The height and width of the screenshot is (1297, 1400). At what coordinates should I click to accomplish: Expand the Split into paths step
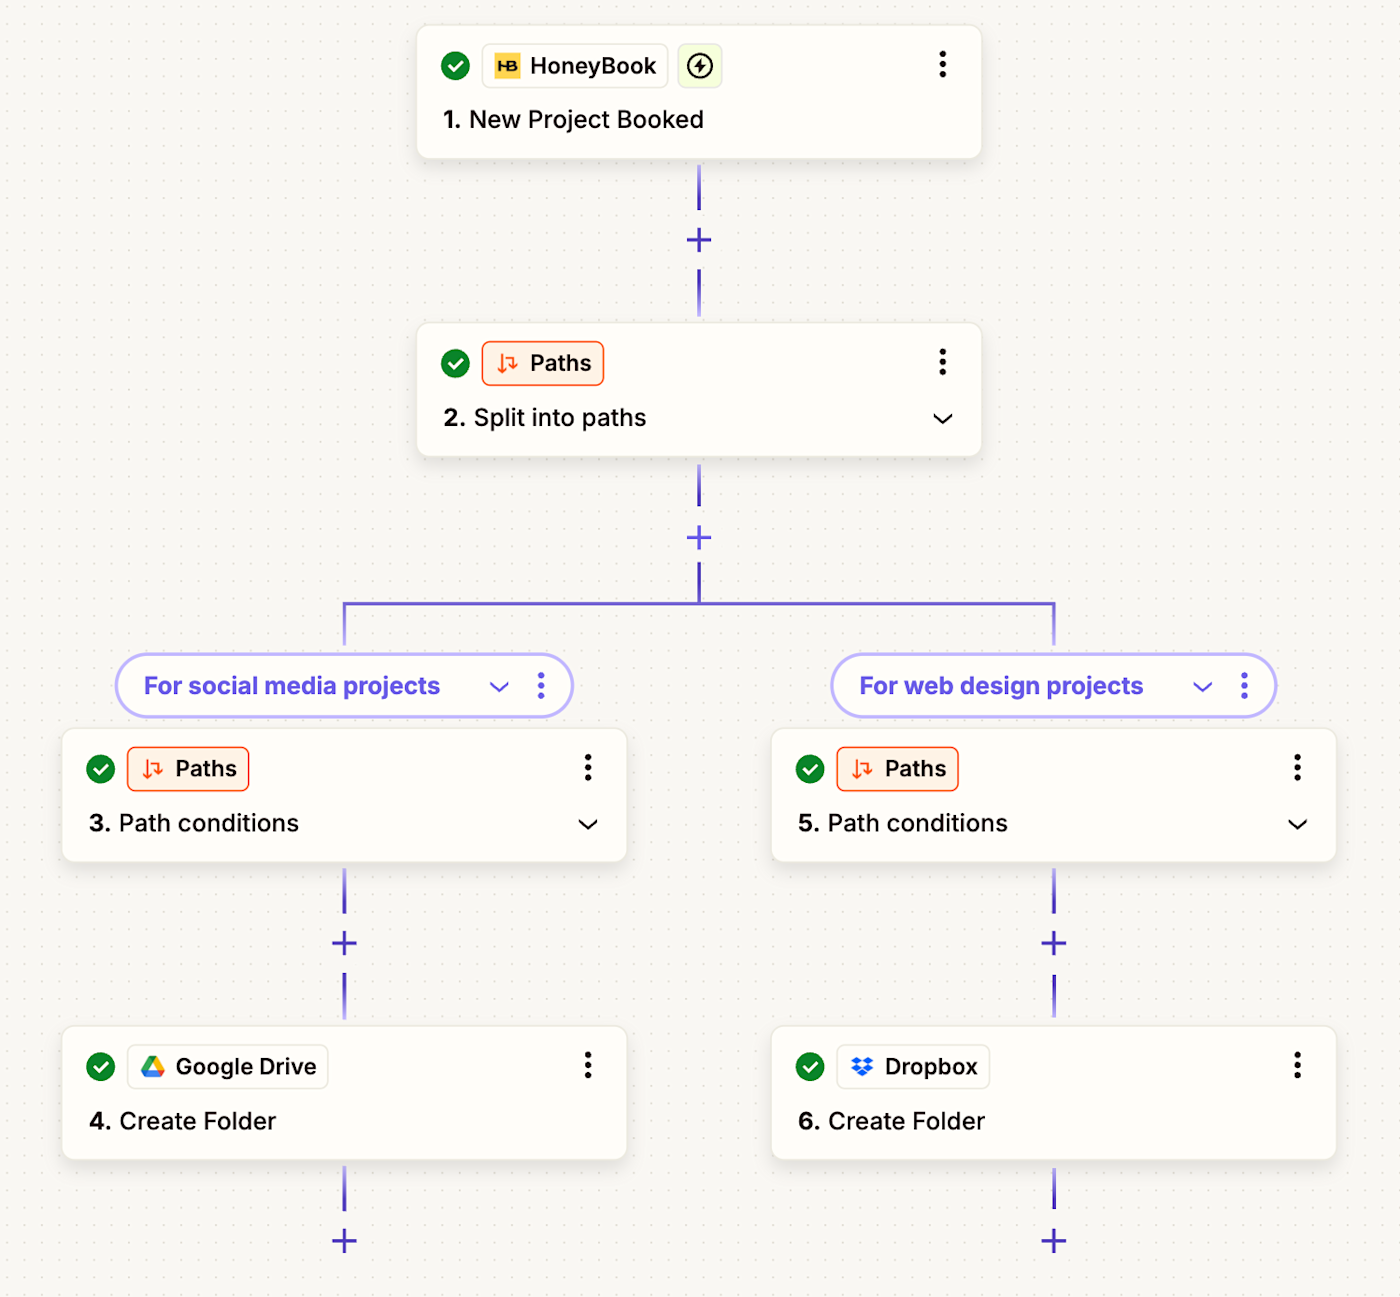click(942, 418)
